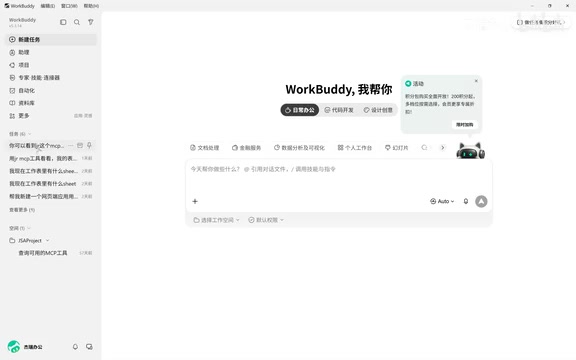Choose the 幻灯片 quick category
This screenshot has height=360, width=576.
(396, 148)
